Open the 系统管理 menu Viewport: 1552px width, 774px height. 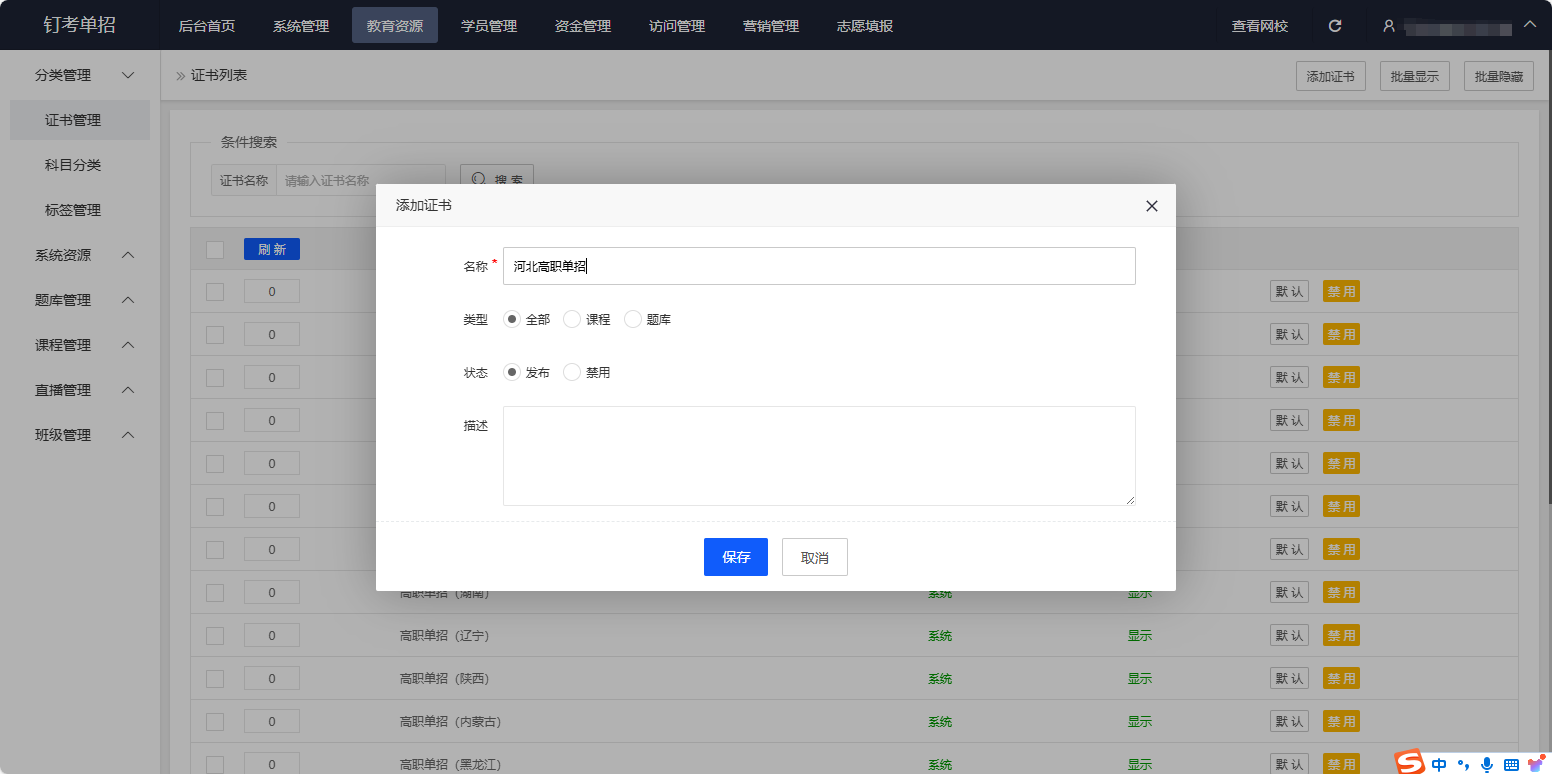click(301, 26)
